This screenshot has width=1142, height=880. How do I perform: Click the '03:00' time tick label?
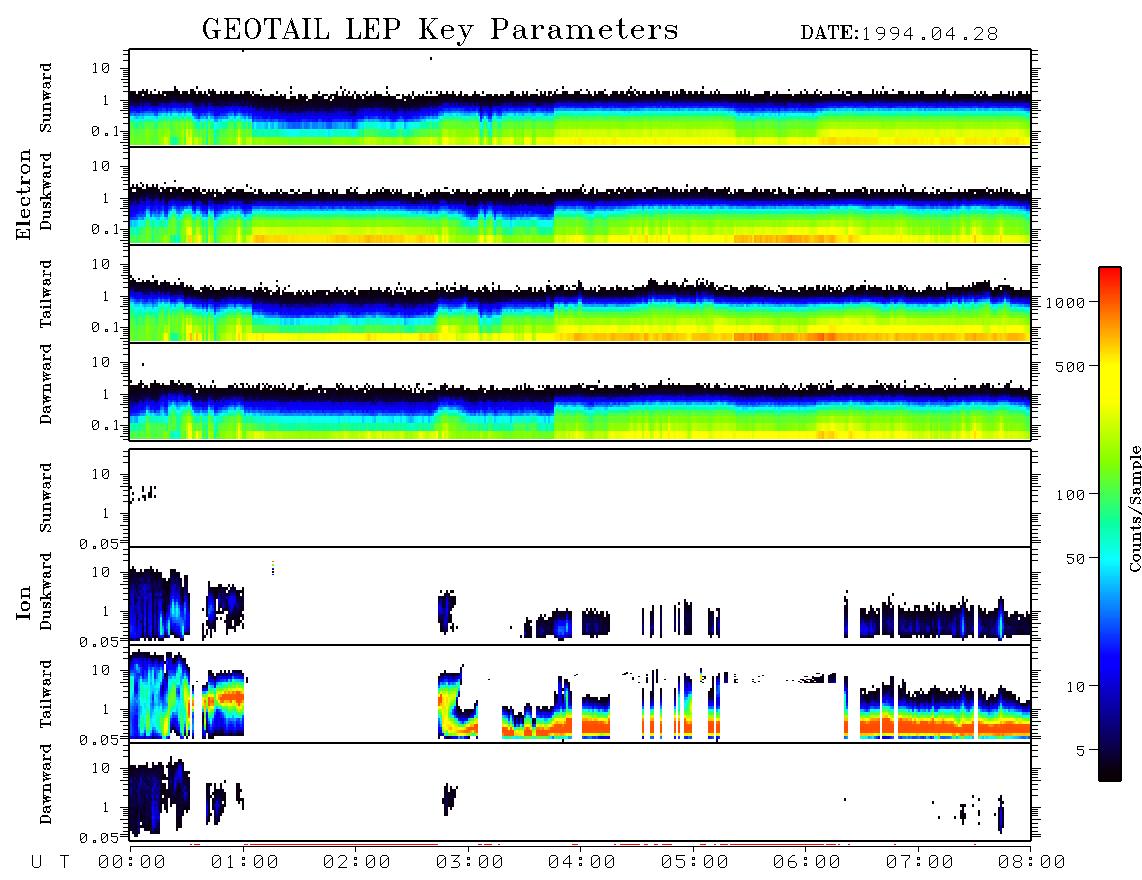470,863
